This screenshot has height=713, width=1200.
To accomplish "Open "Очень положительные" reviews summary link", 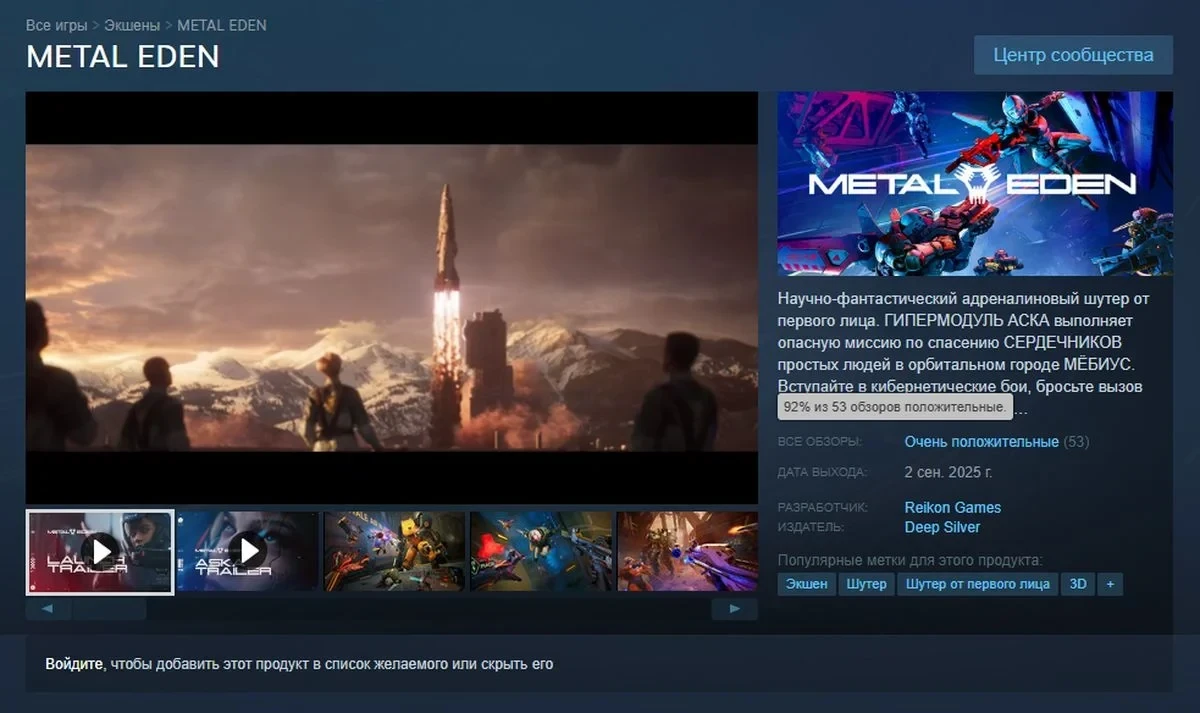I will [981, 441].
